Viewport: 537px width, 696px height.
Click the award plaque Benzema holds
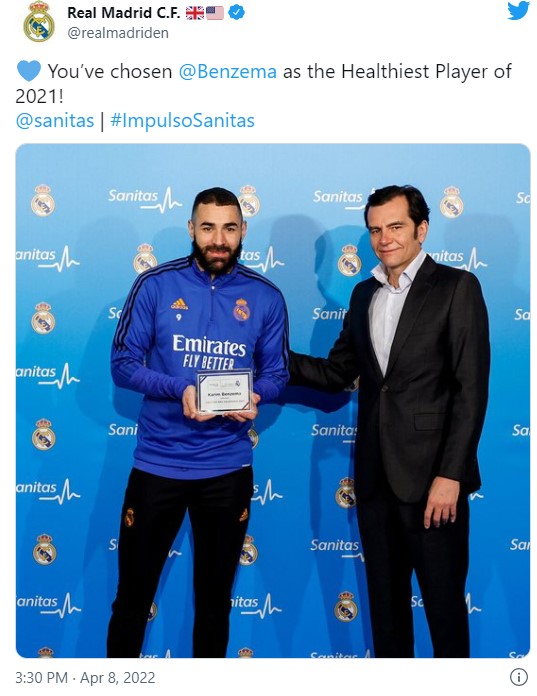pos(225,392)
